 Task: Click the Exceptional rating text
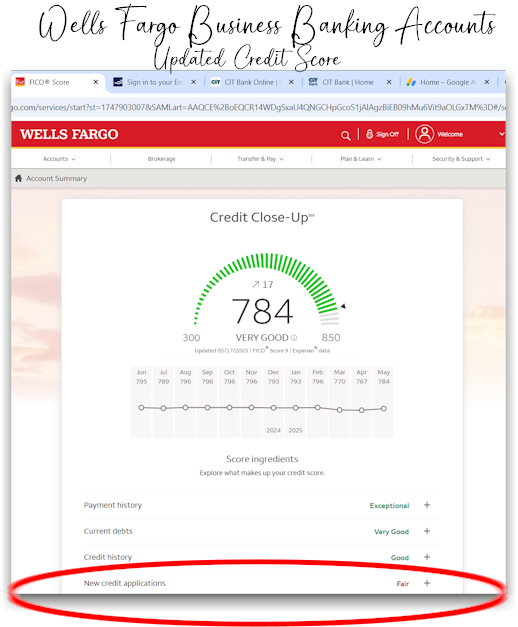[x=389, y=506]
